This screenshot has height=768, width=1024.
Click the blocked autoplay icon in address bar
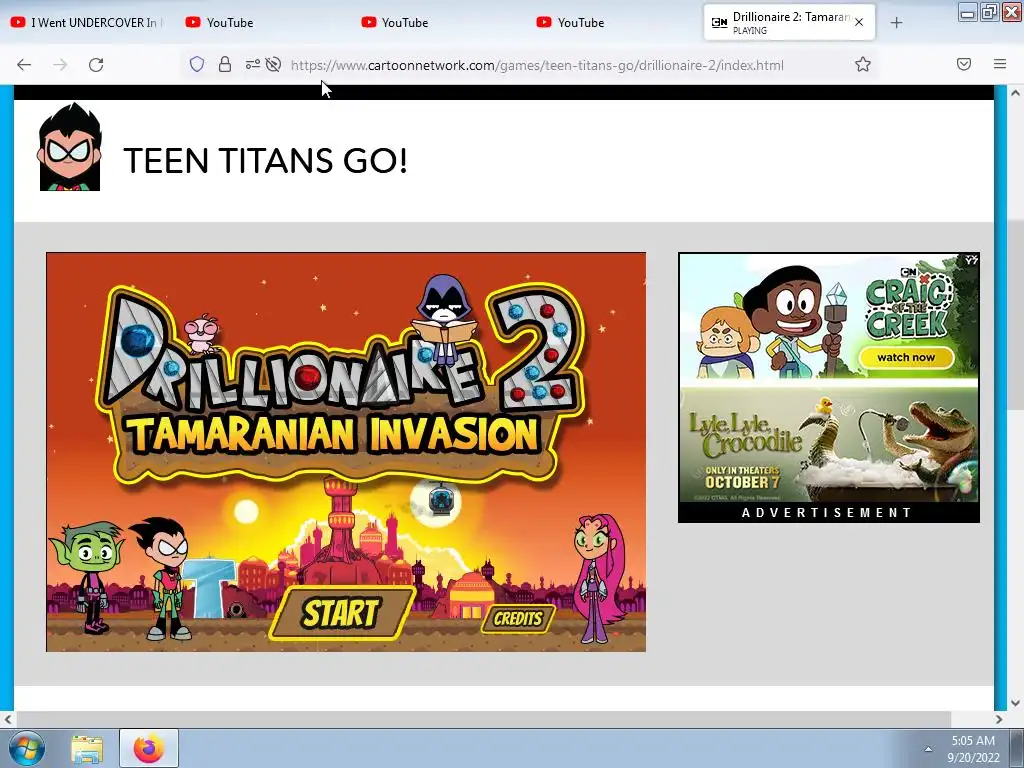274,64
